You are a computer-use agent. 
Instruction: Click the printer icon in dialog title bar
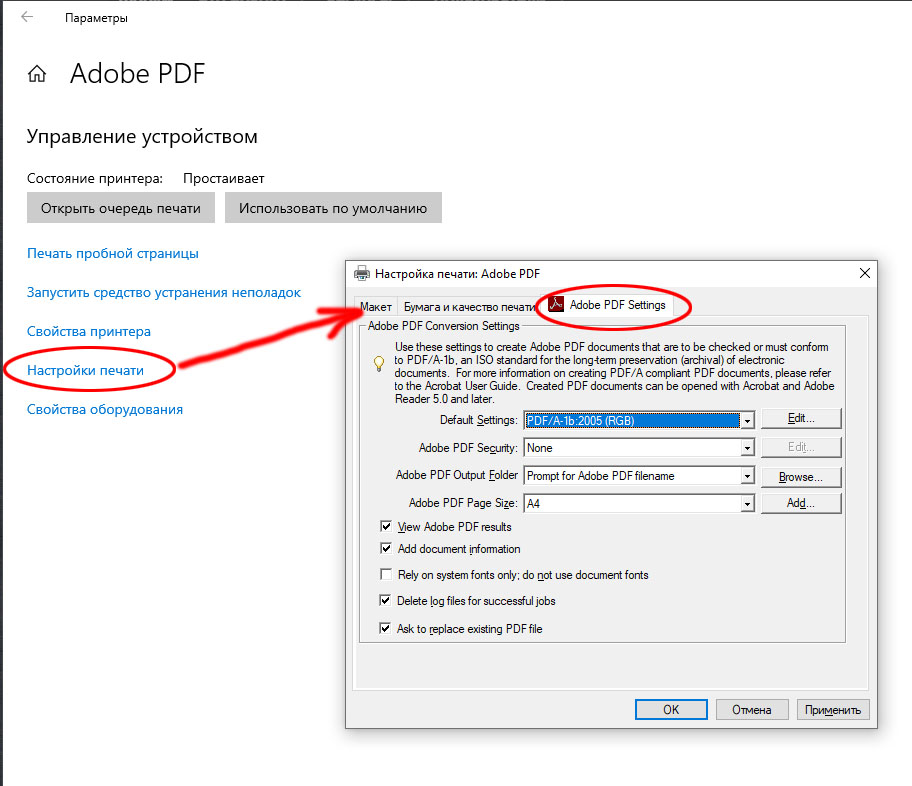(362, 273)
